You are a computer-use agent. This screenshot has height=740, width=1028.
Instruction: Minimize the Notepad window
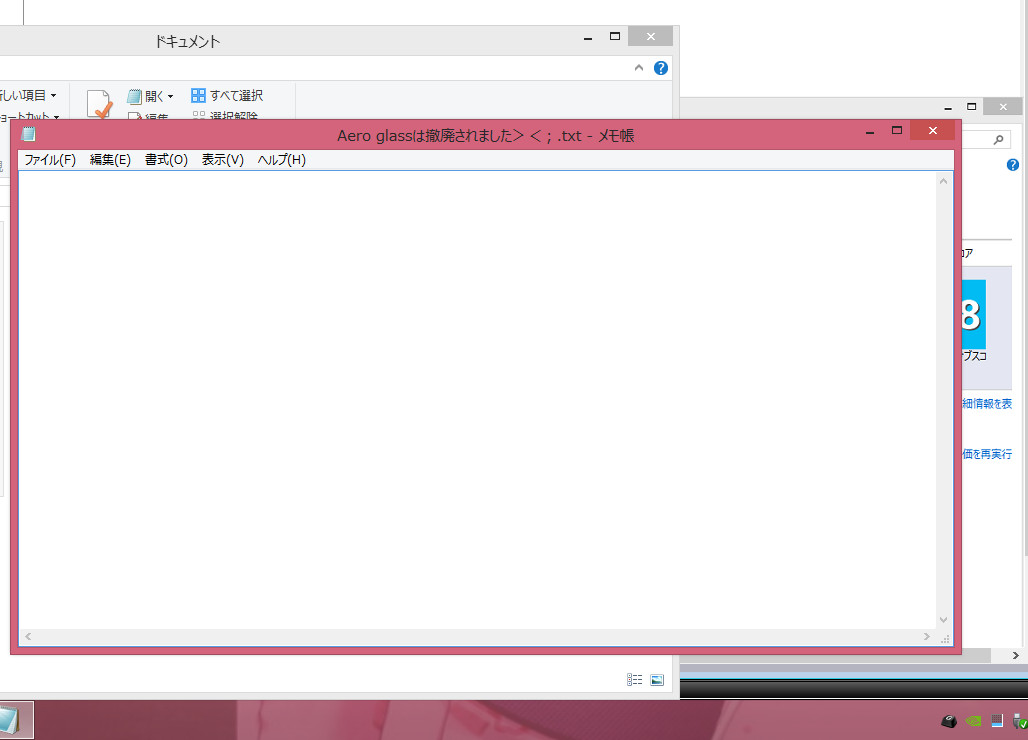870,132
